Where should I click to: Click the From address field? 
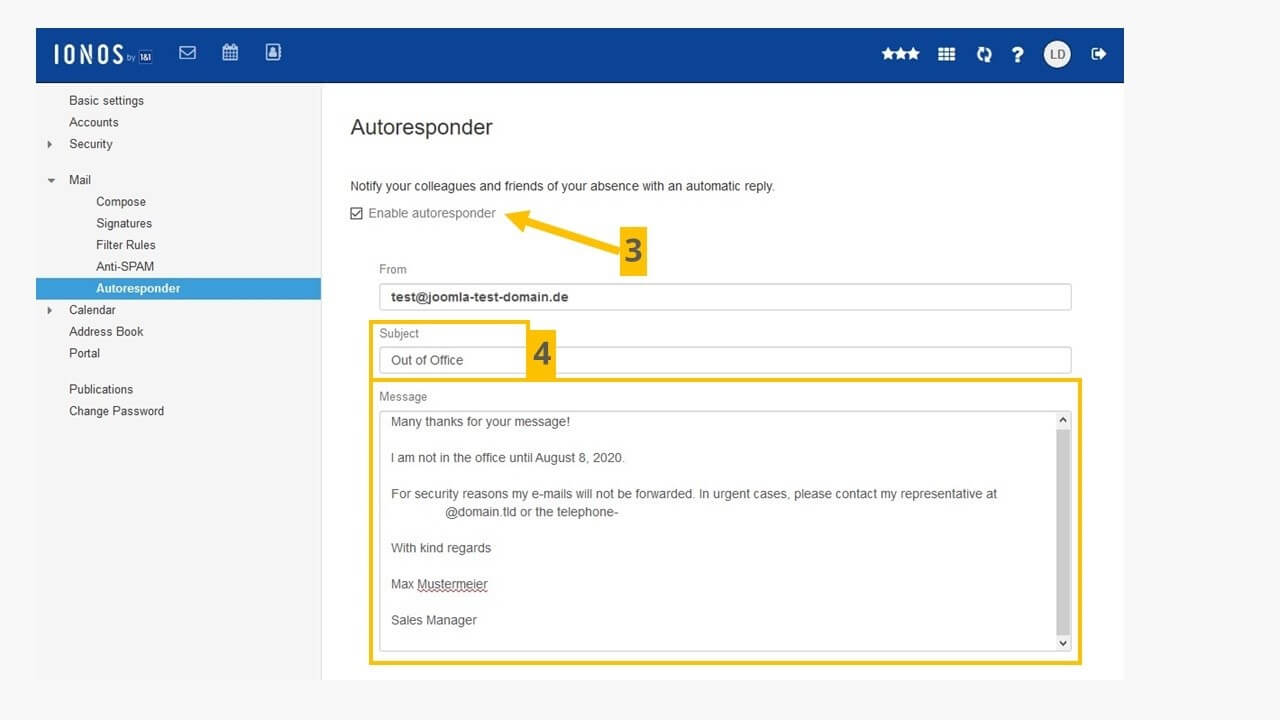[x=725, y=297]
